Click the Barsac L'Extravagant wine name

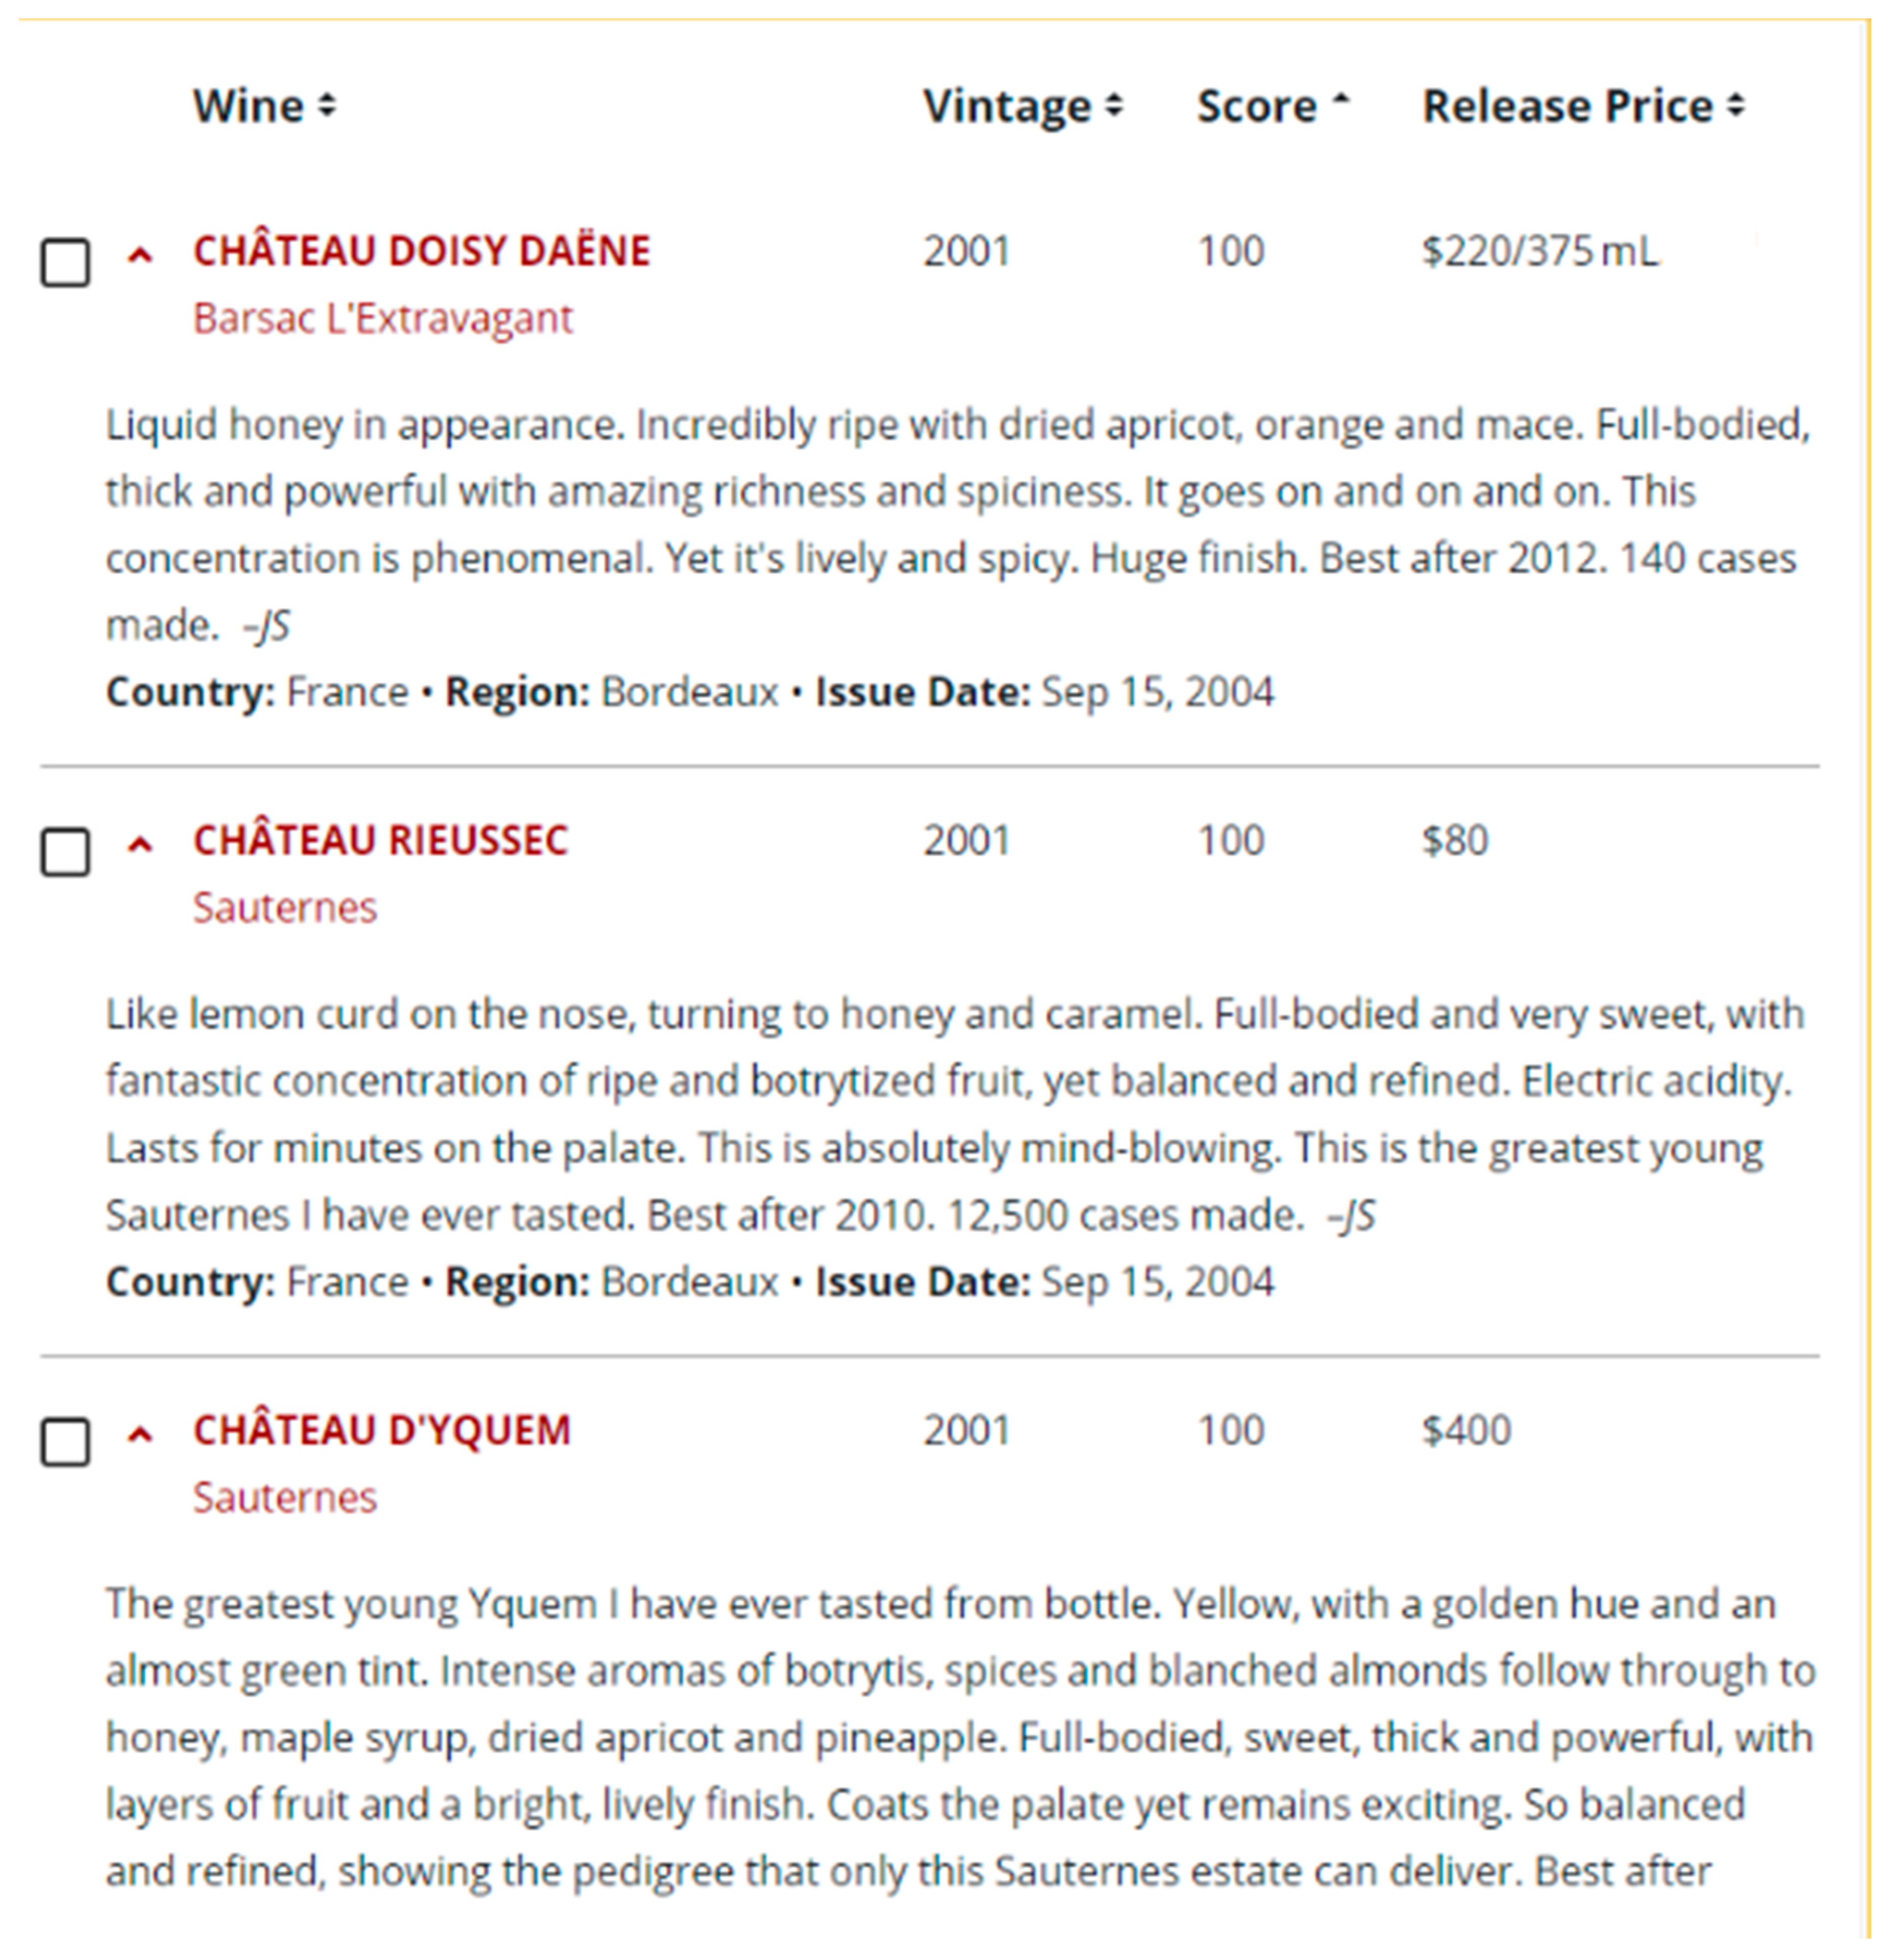point(382,319)
